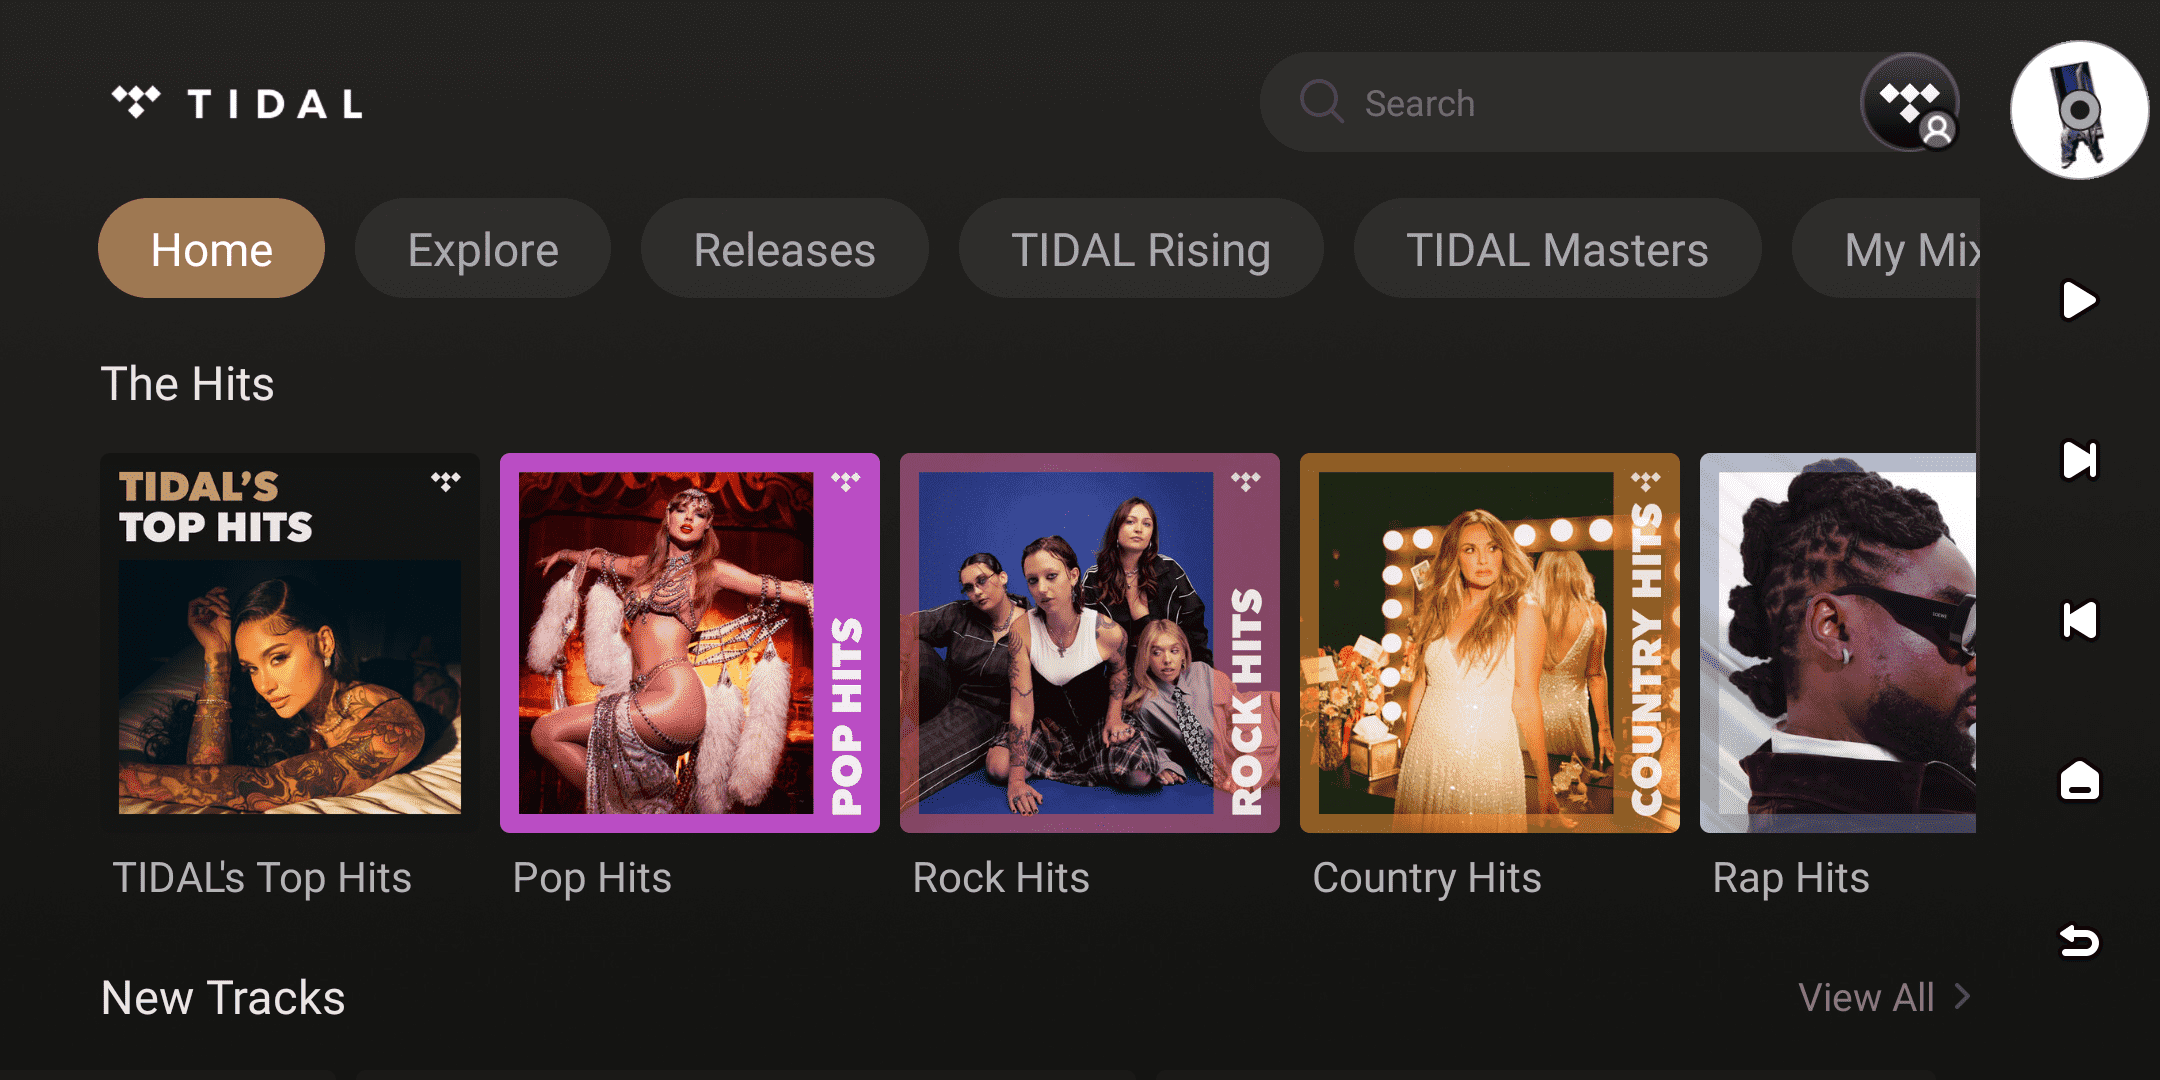Go to the TIDAL Rising tab
The height and width of the screenshot is (1080, 2160).
(1141, 249)
